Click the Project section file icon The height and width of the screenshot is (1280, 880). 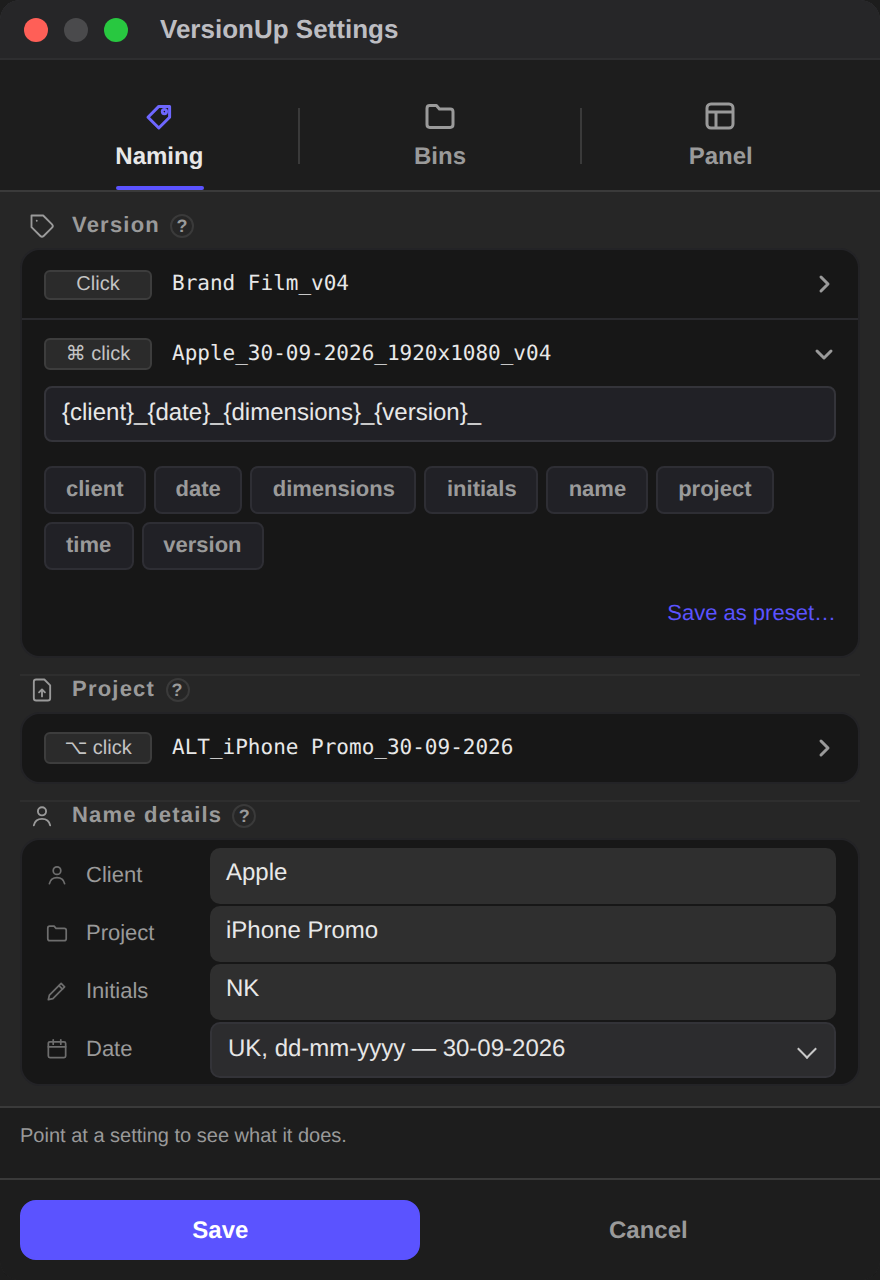(x=42, y=690)
